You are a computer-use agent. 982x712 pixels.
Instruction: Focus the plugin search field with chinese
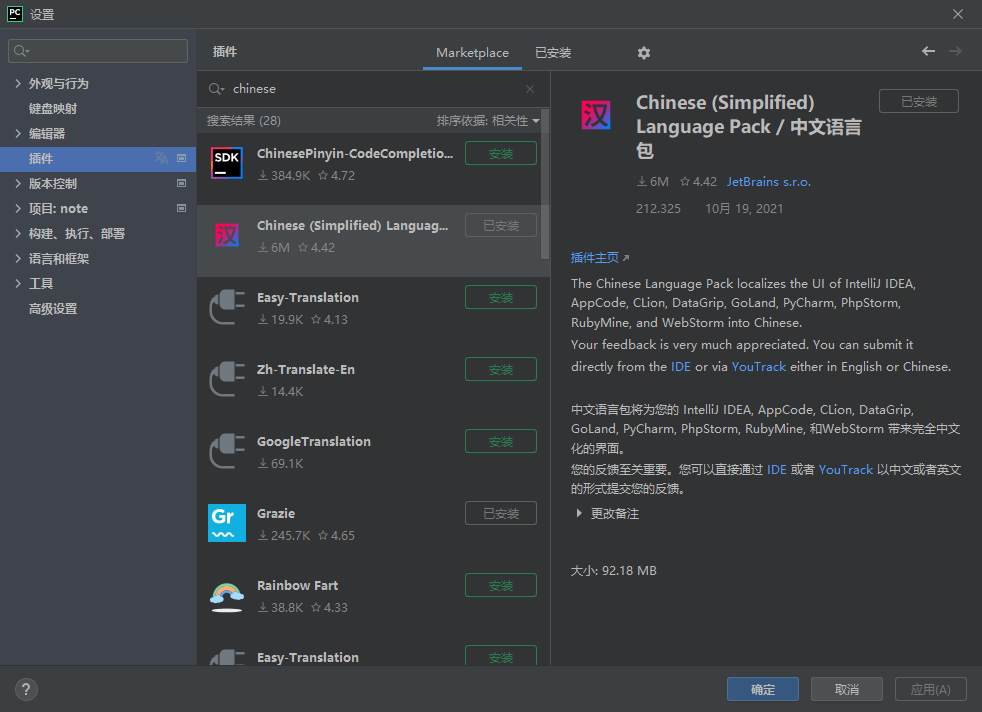point(373,89)
